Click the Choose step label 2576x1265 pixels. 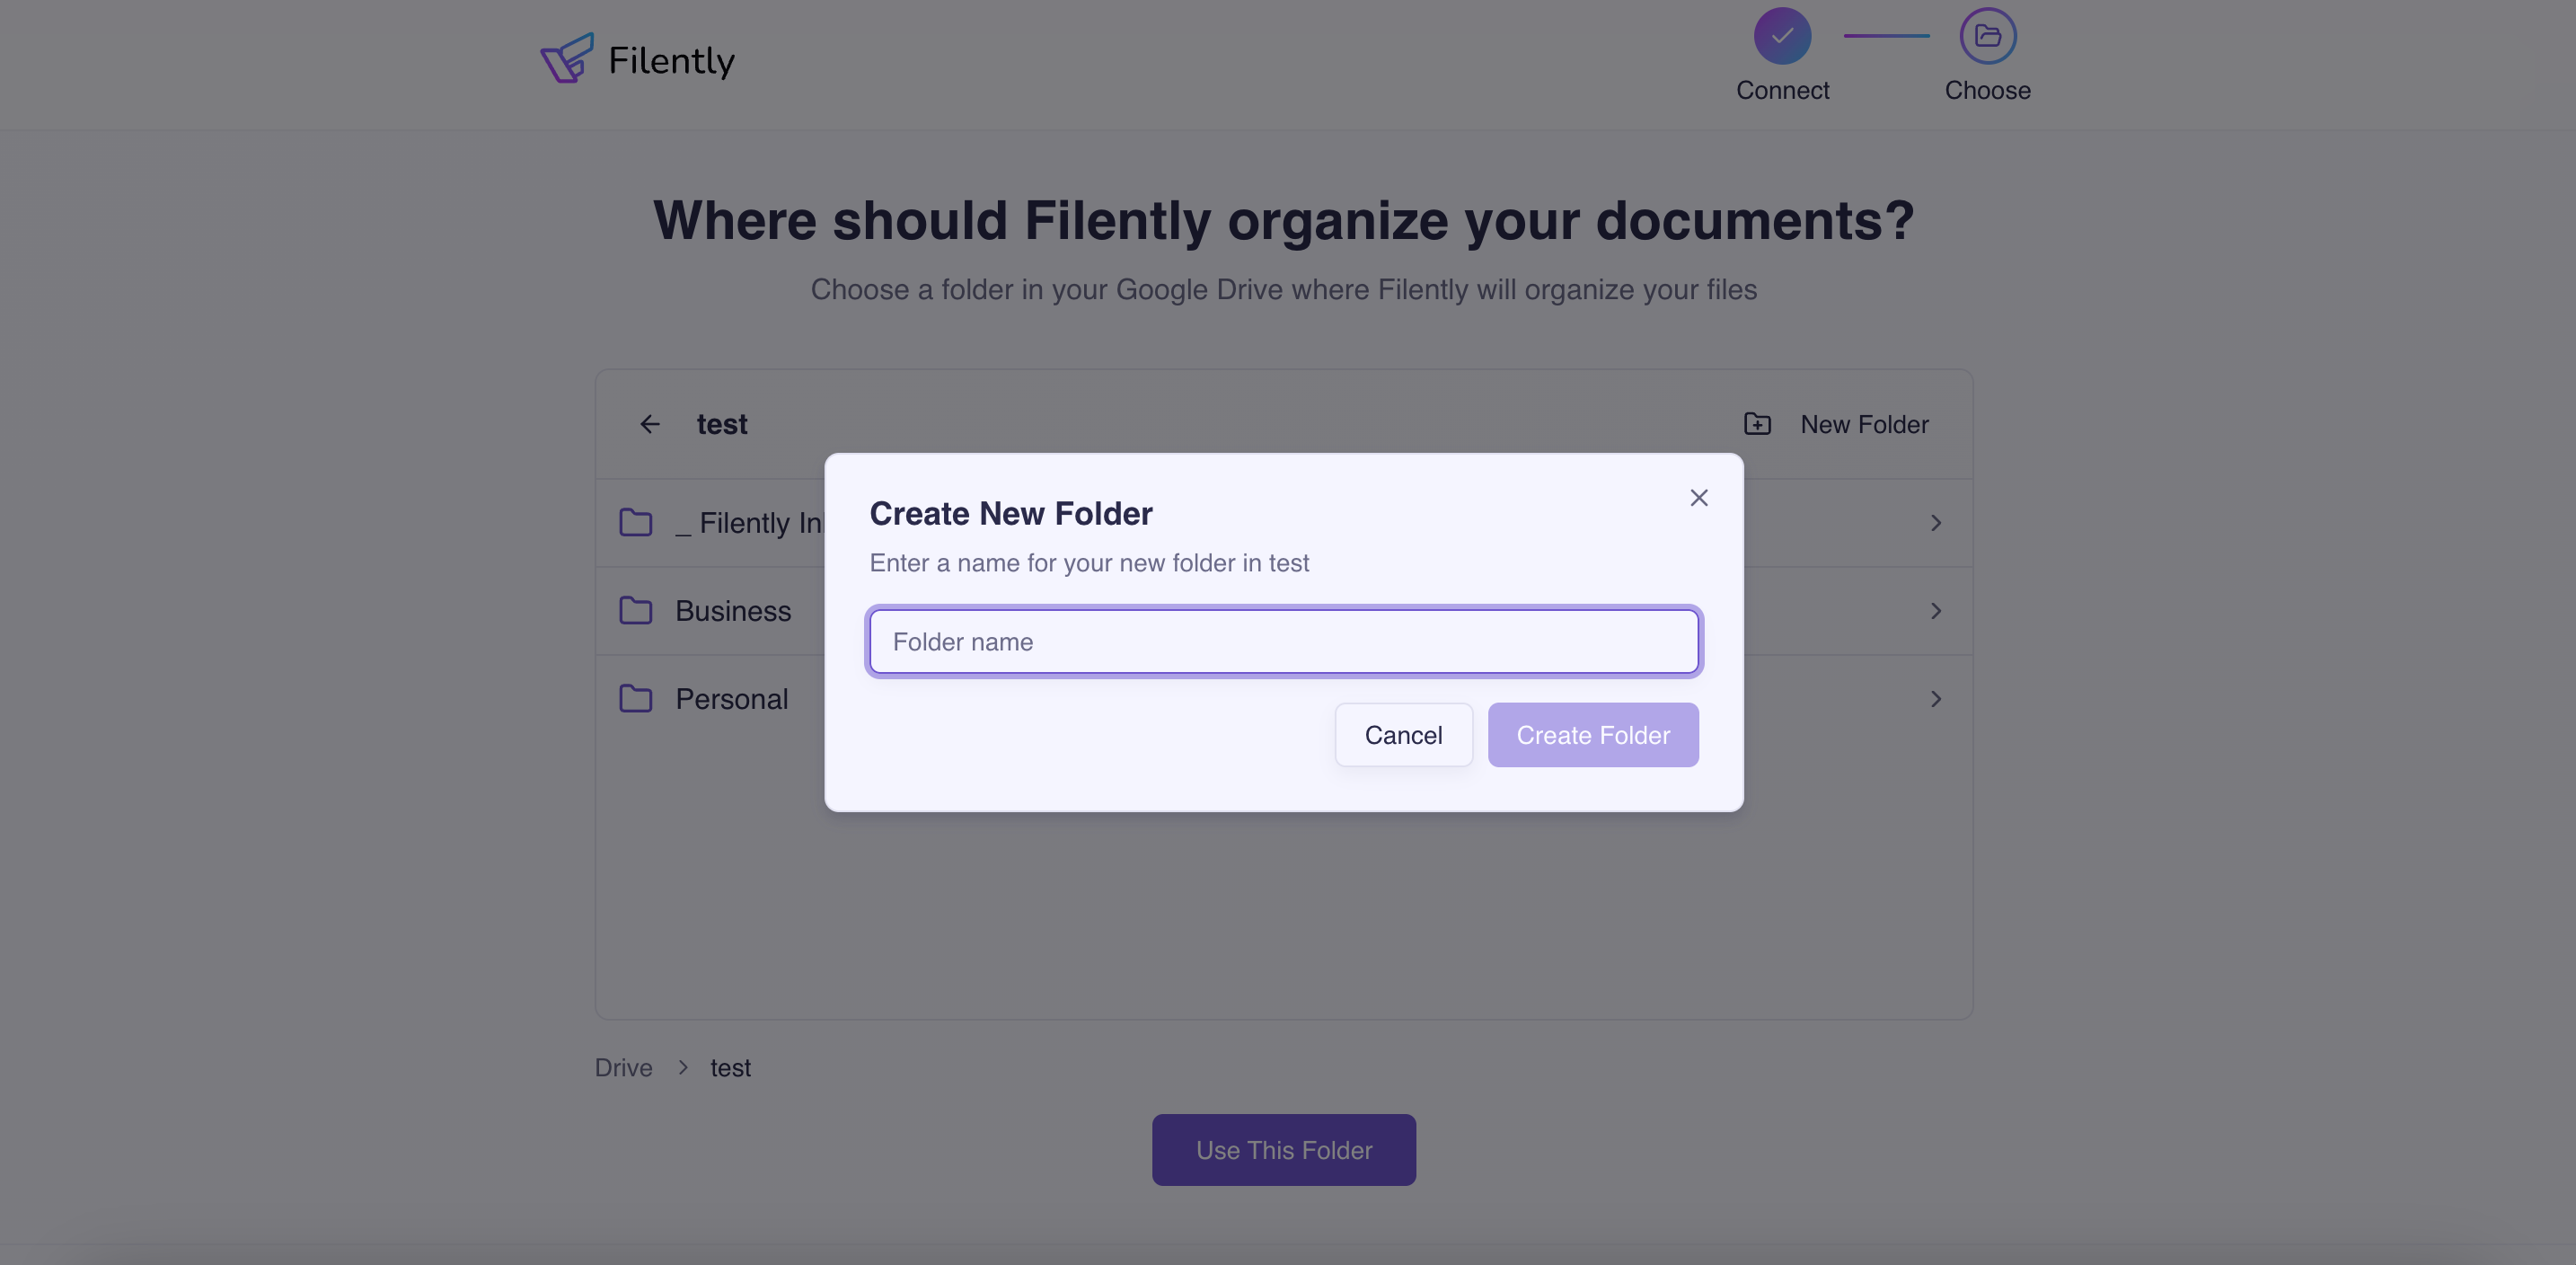pyautogui.click(x=1987, y=90)
